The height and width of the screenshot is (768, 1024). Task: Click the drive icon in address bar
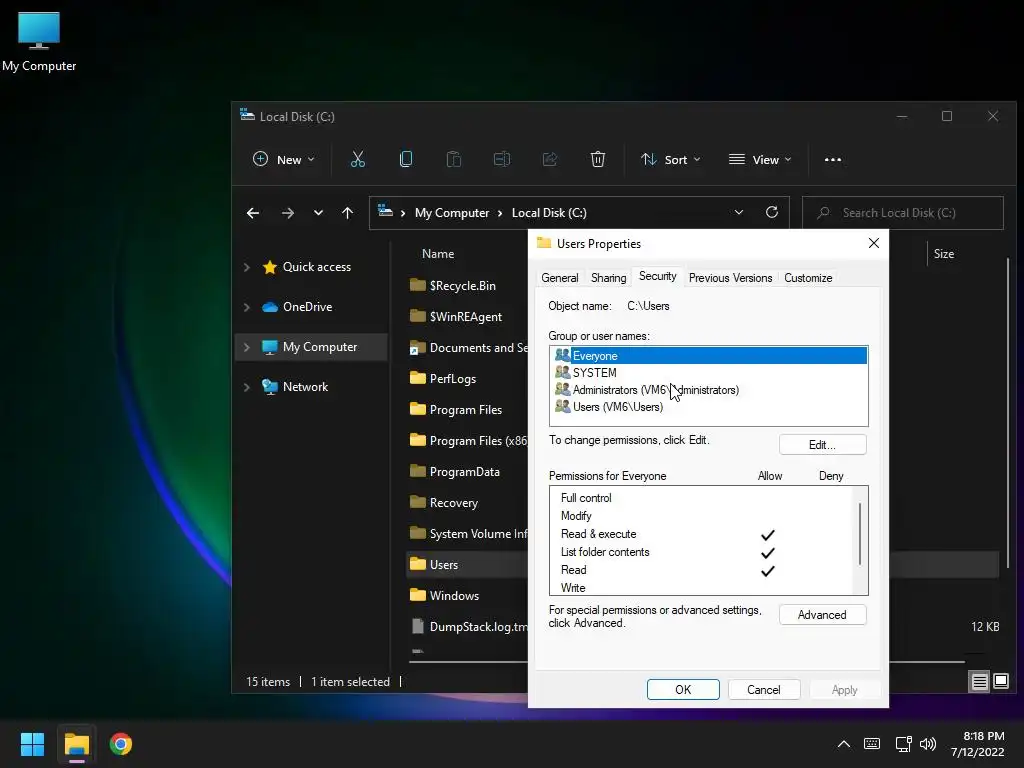[x=385, y=211]
